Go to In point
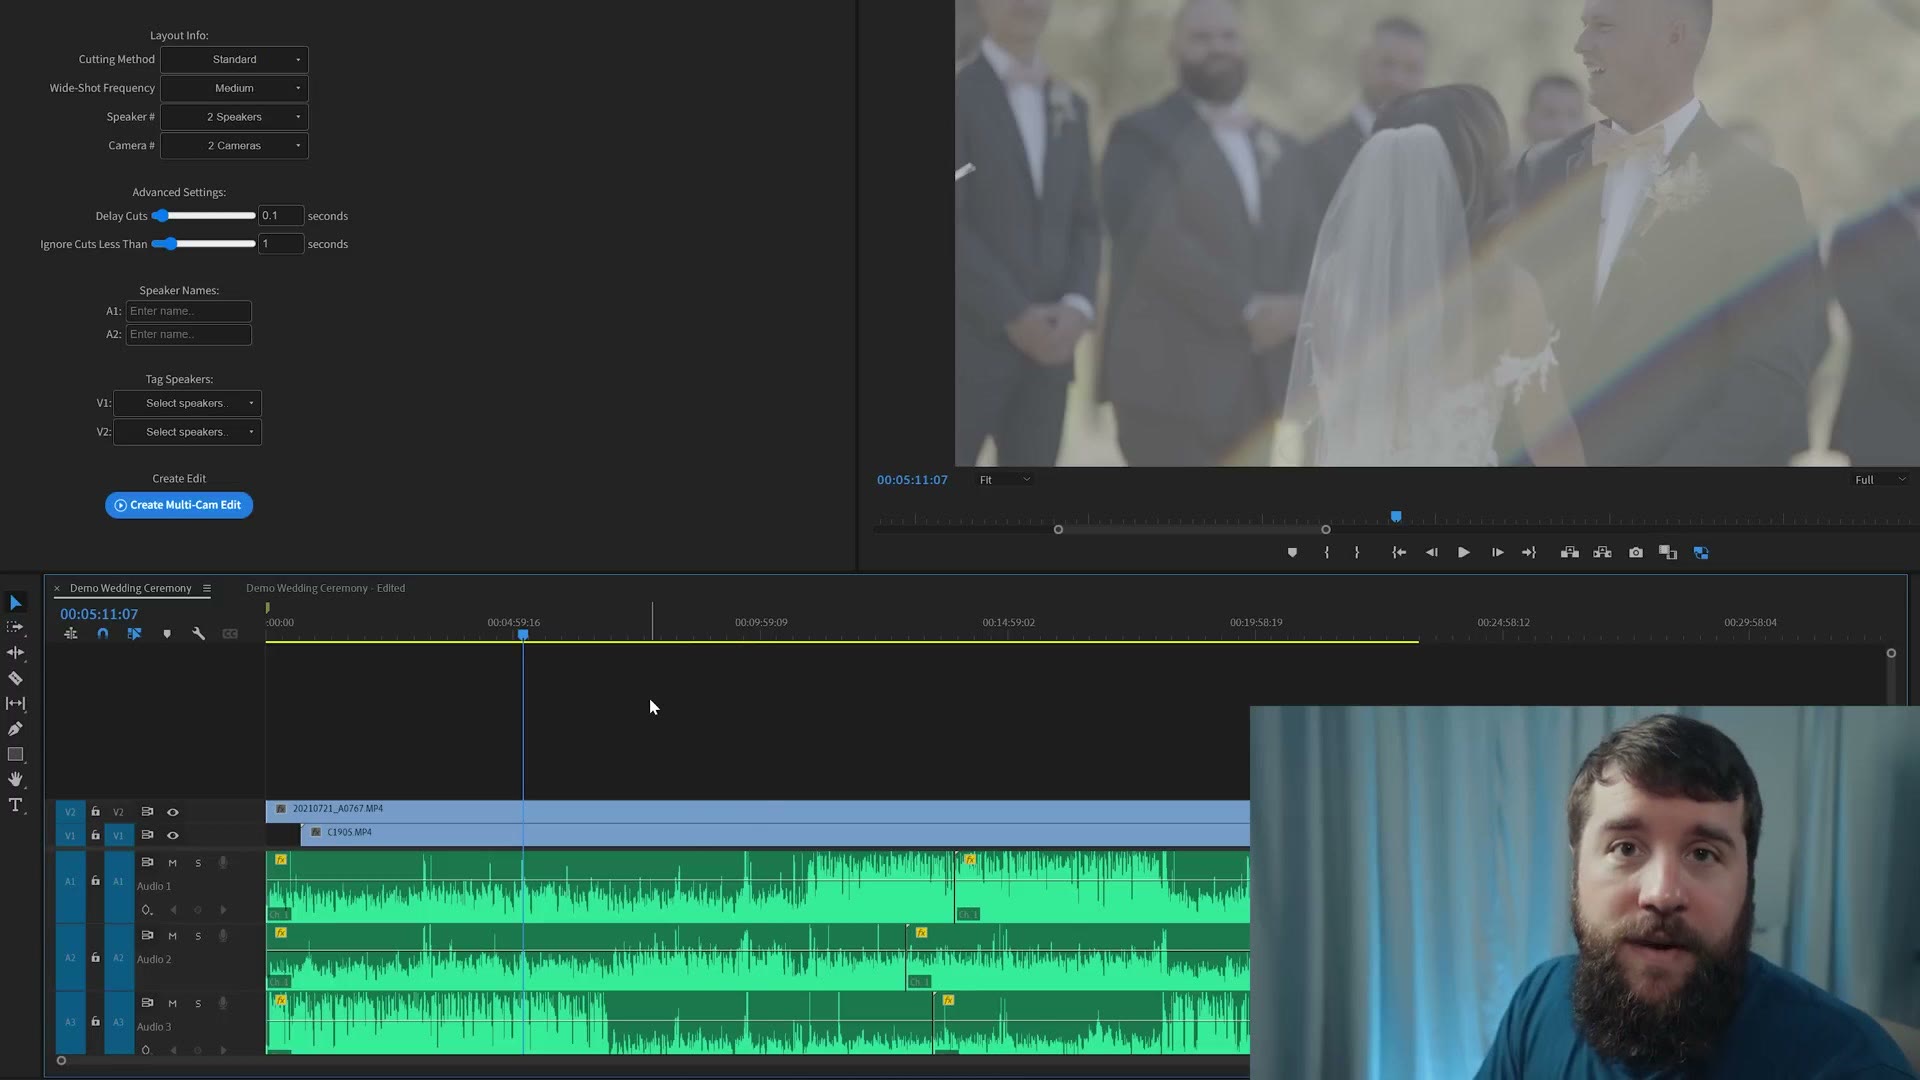This screenshot has width=1920, height=1080. point(1399,552)
